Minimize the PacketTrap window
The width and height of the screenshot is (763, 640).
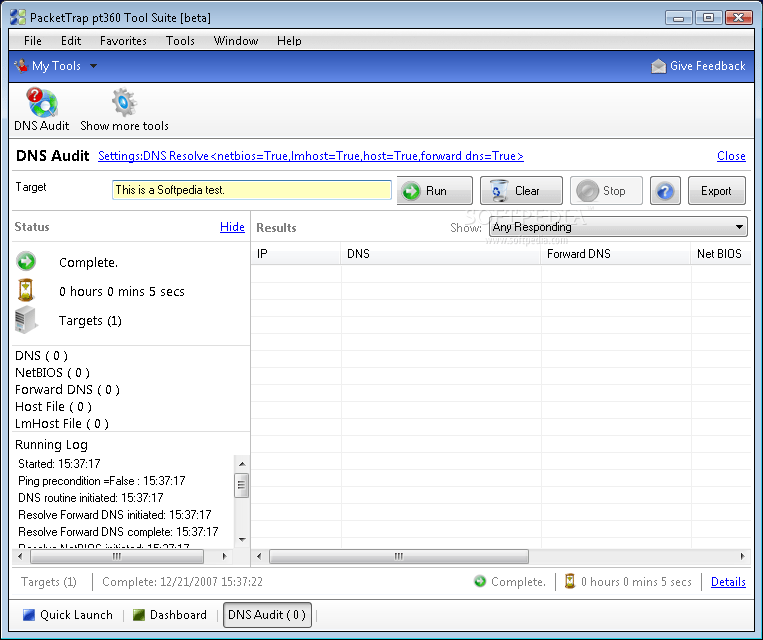[x=679, y=18]
